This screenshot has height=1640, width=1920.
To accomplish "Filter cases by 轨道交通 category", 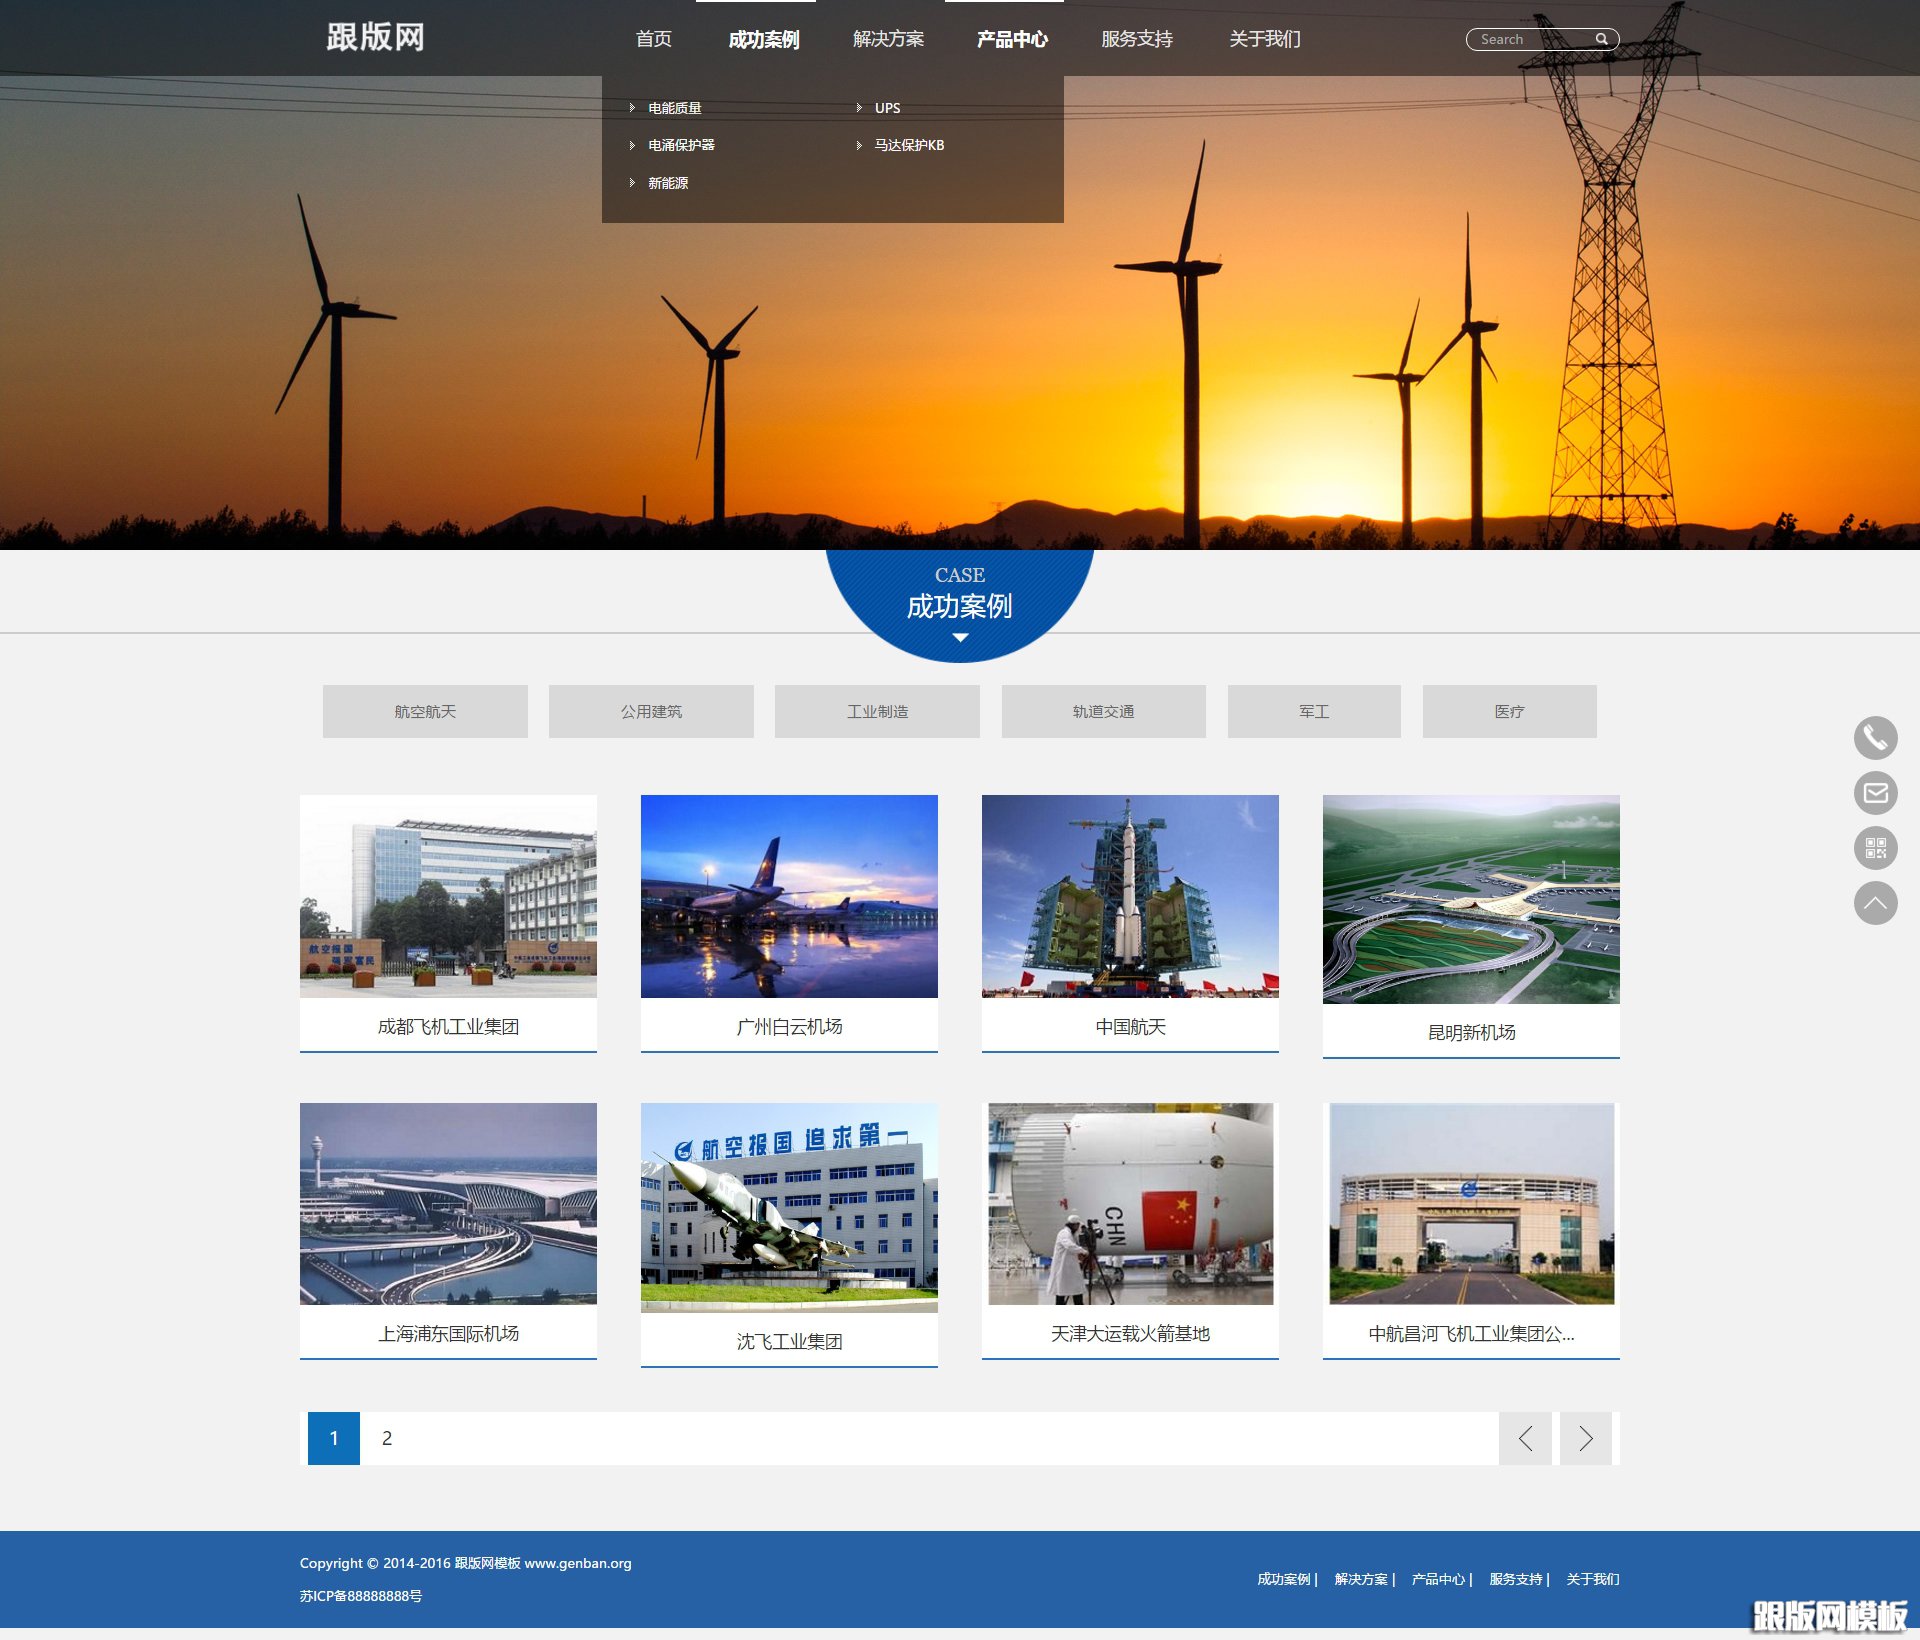I will [x=1103, y=711].
